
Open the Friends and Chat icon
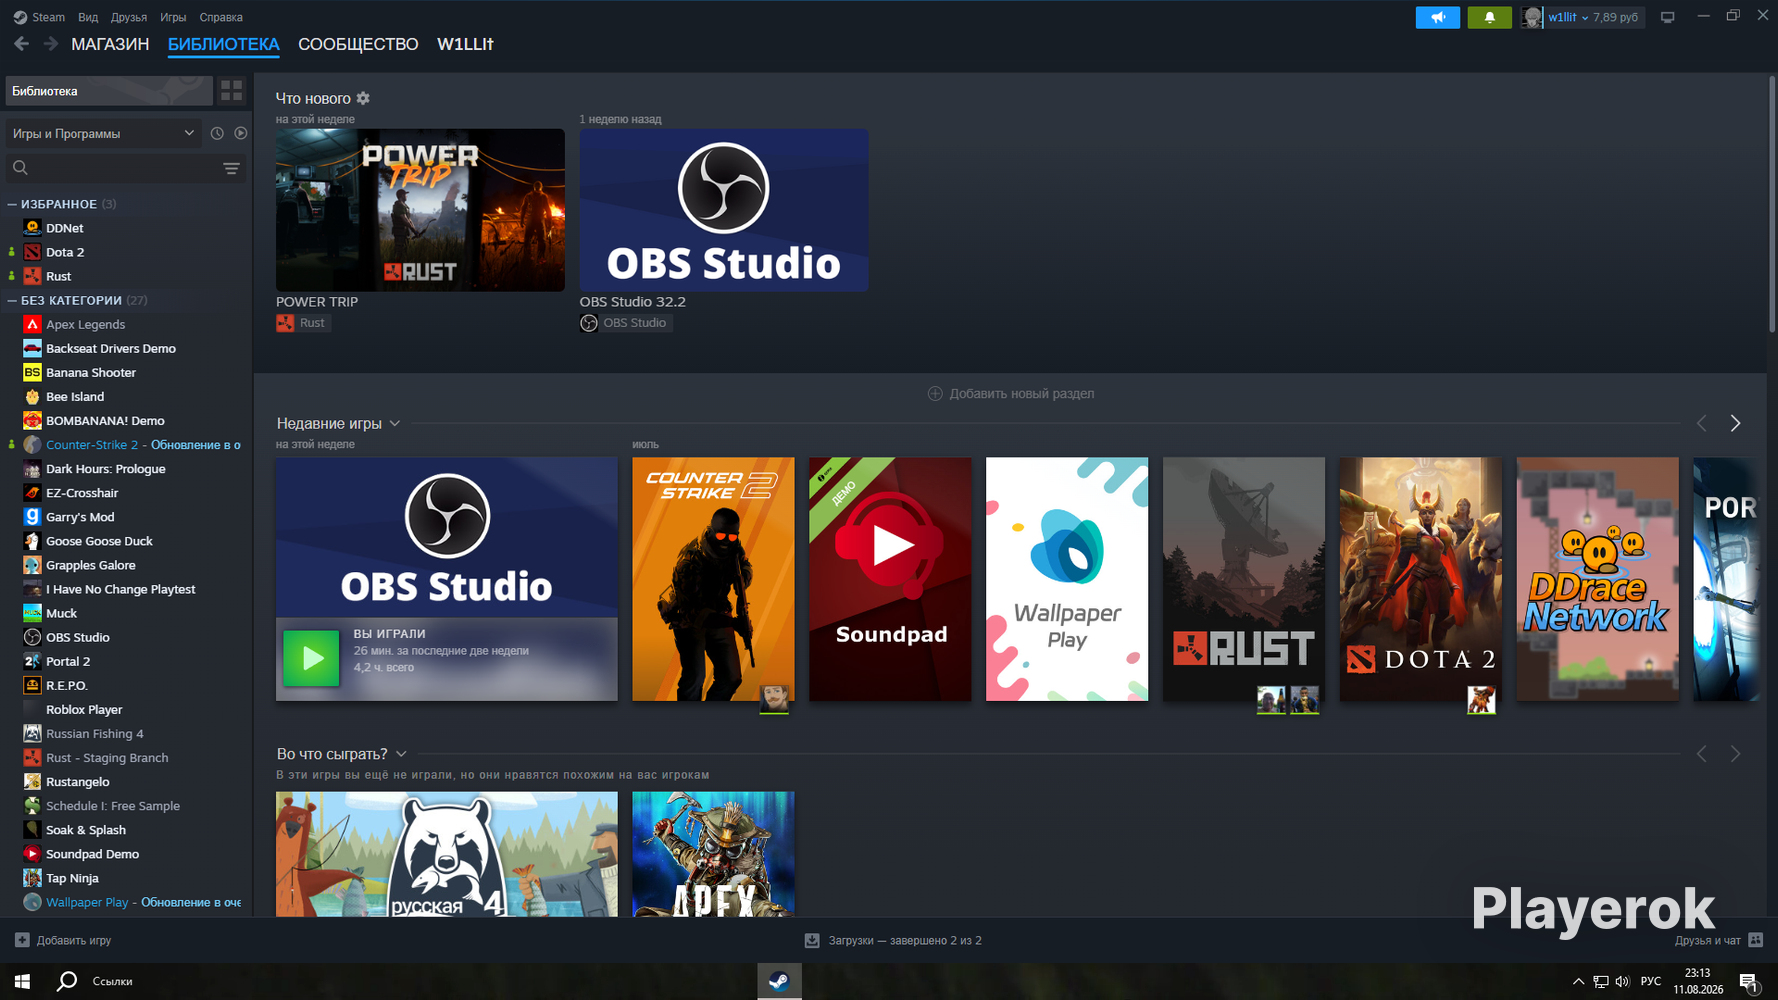(1755, 940)
